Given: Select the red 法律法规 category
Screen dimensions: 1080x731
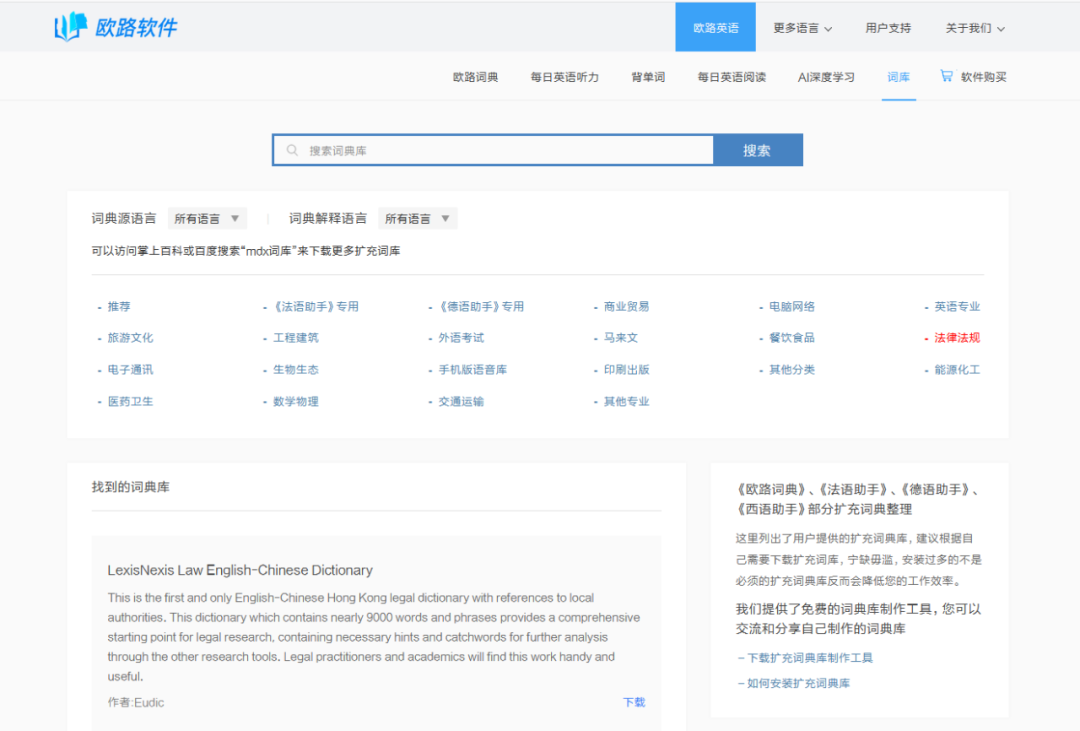Looking at the screenshot, I should [957, 338].
